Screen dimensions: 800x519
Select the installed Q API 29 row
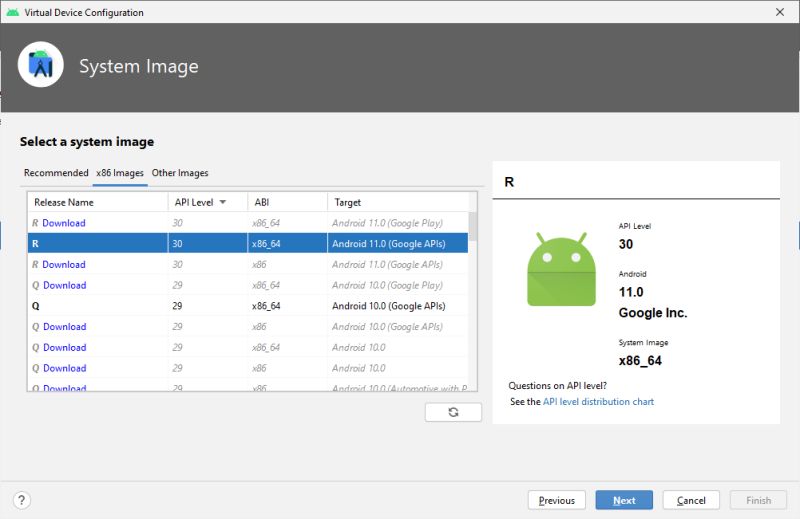click(248, 306)
